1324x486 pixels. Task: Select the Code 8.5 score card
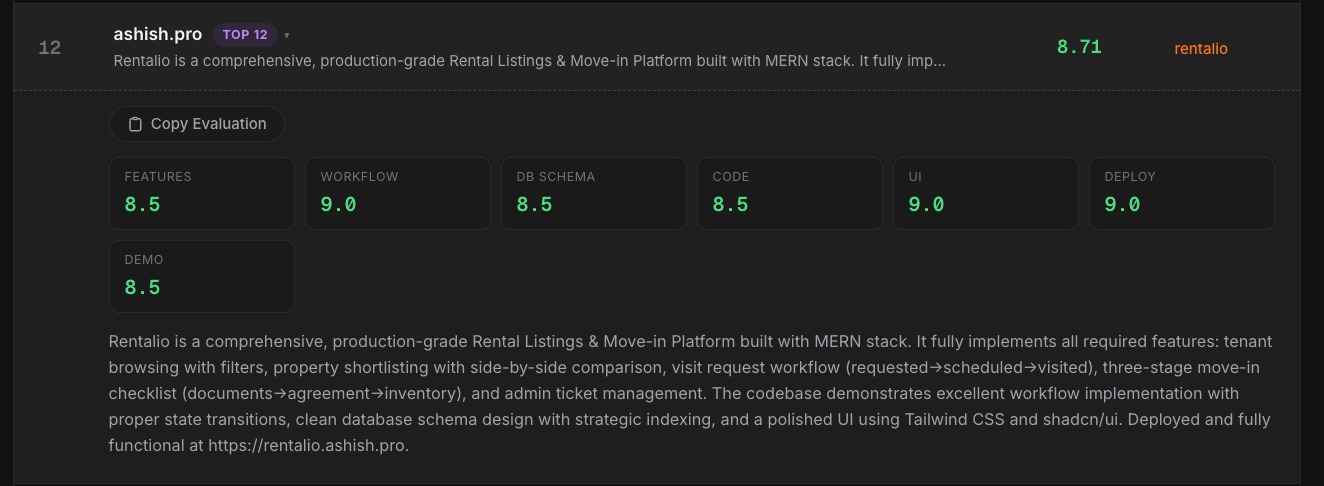pos(789,193)
